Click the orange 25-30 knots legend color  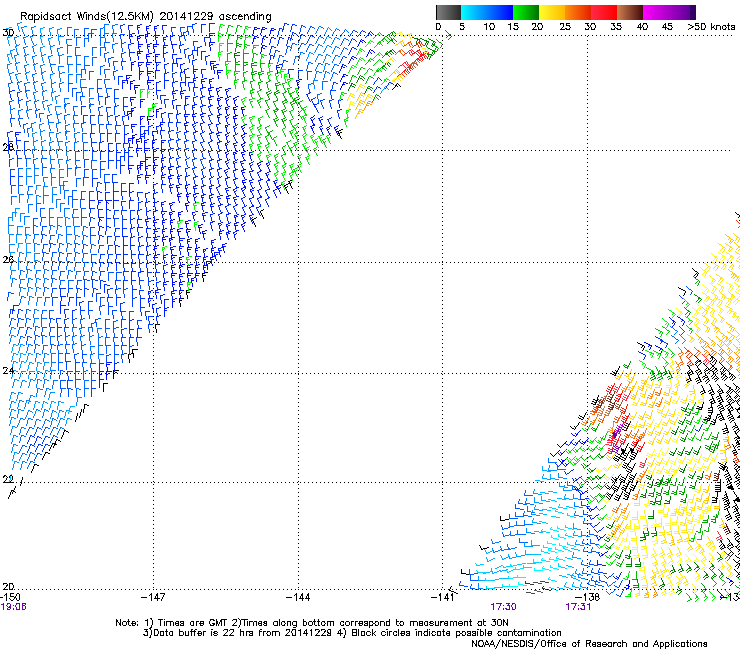click(578, 12)
